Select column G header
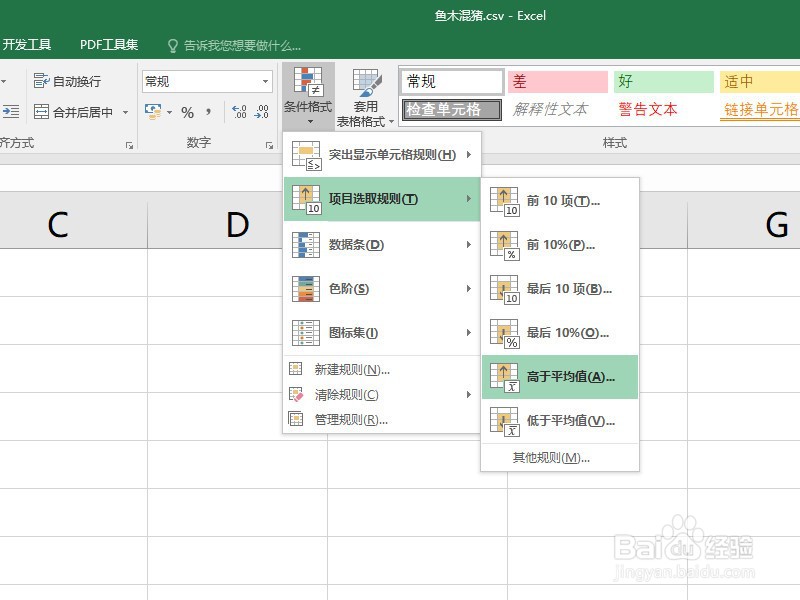The width and height of the screenshot is (800, 600). tap(744, 224)
